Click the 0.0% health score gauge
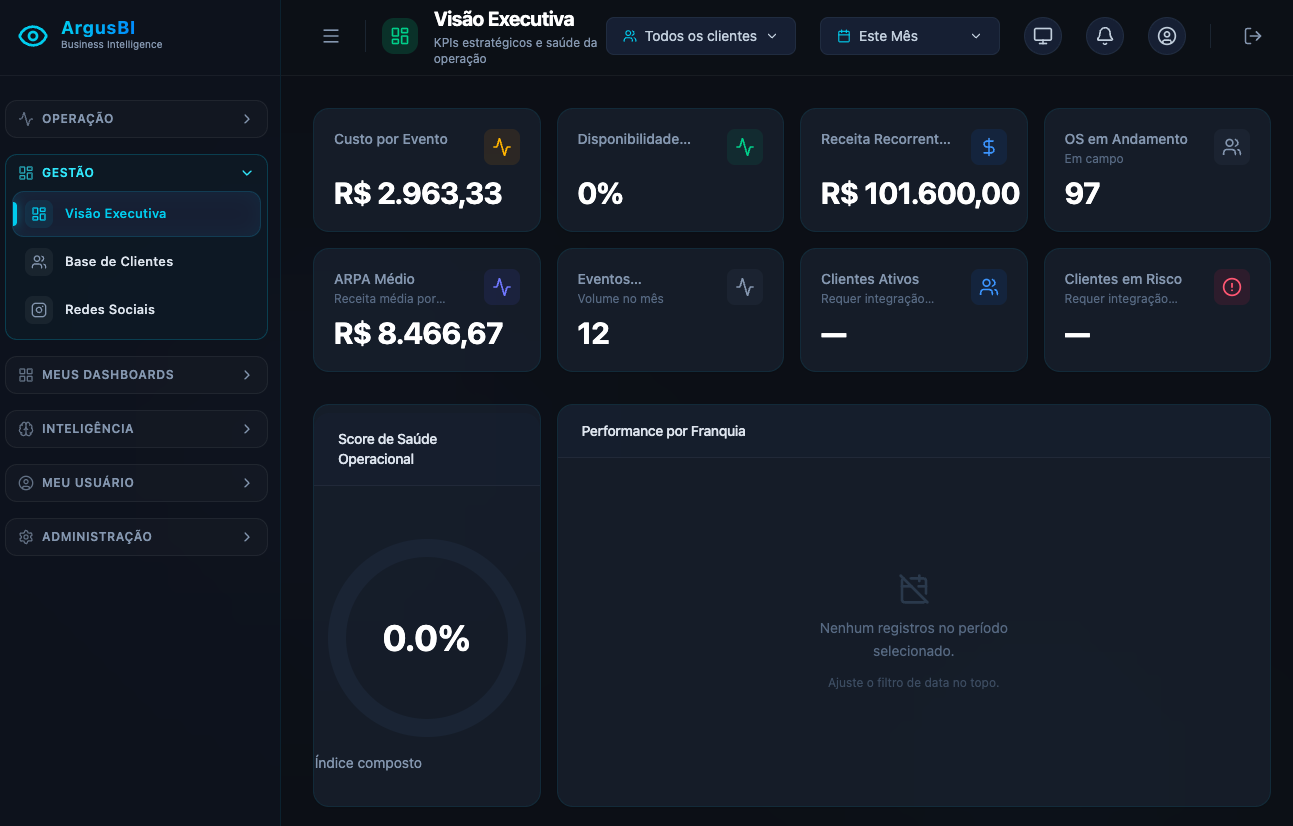This screenshot has height=826, width=1293. [x=427, y=638]
